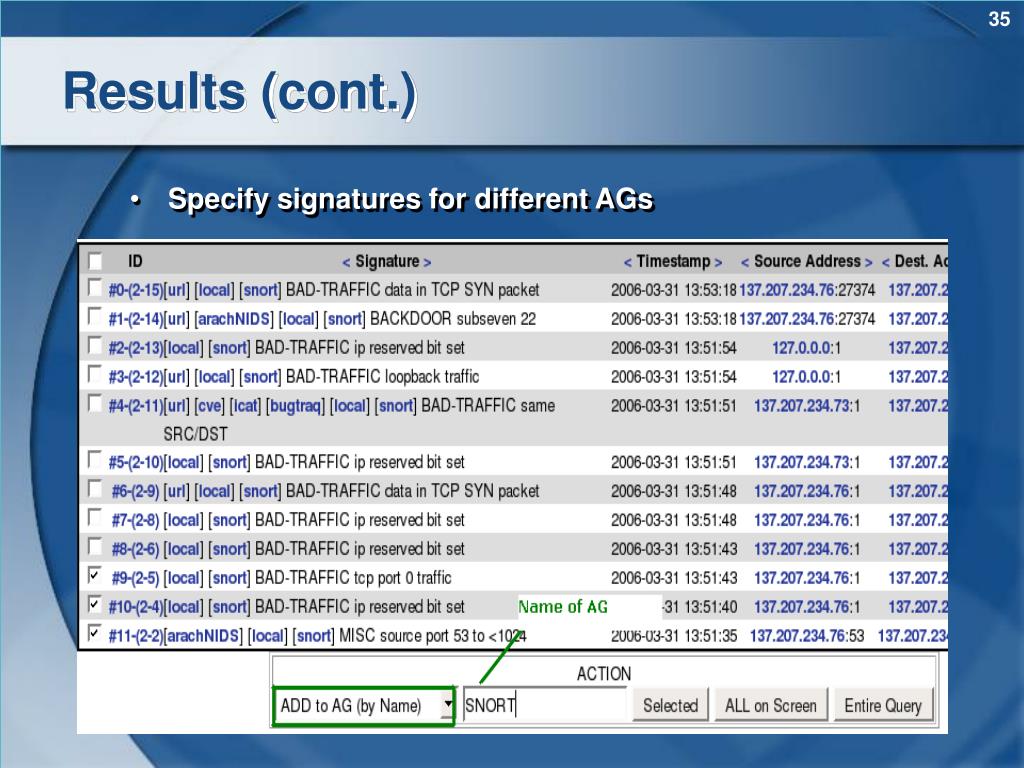Open source 137.207.234.73 in row #5-(2-10)
This screenshot has width=1024, height=768.
(801, 462)
